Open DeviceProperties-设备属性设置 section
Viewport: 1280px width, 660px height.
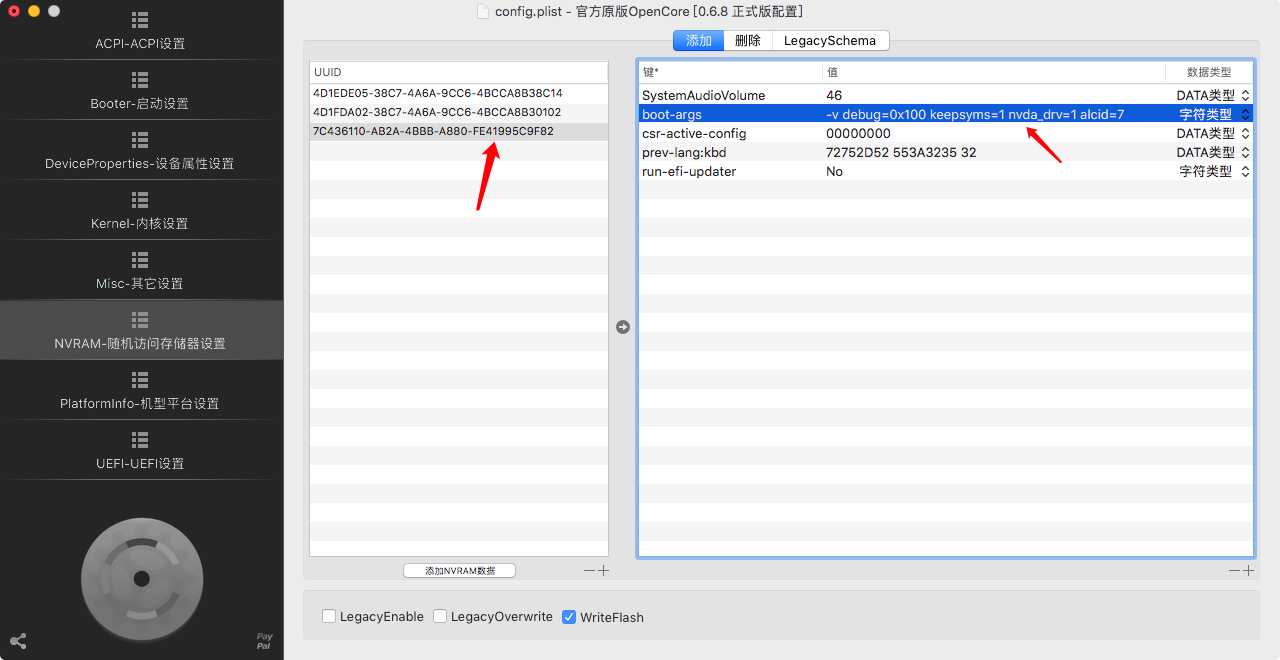140,151
